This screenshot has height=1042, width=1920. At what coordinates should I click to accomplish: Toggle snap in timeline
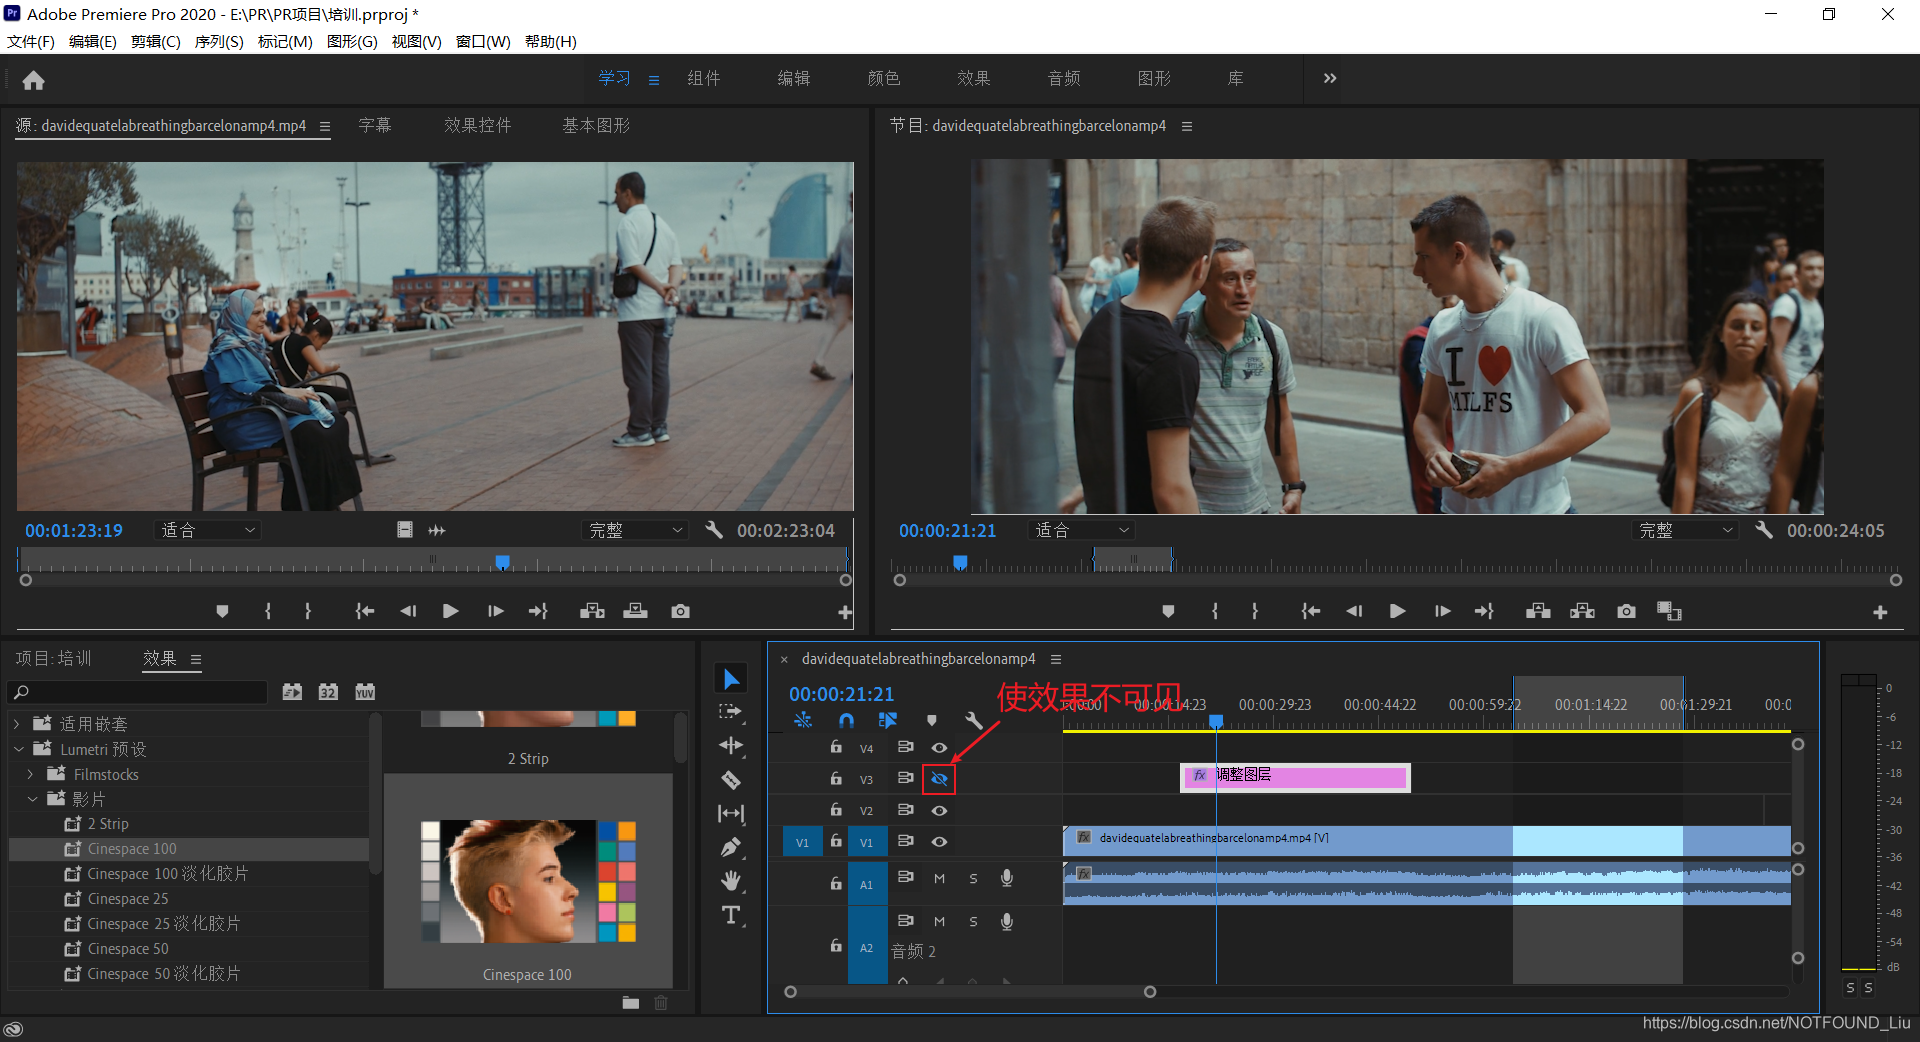click(846, 720)
